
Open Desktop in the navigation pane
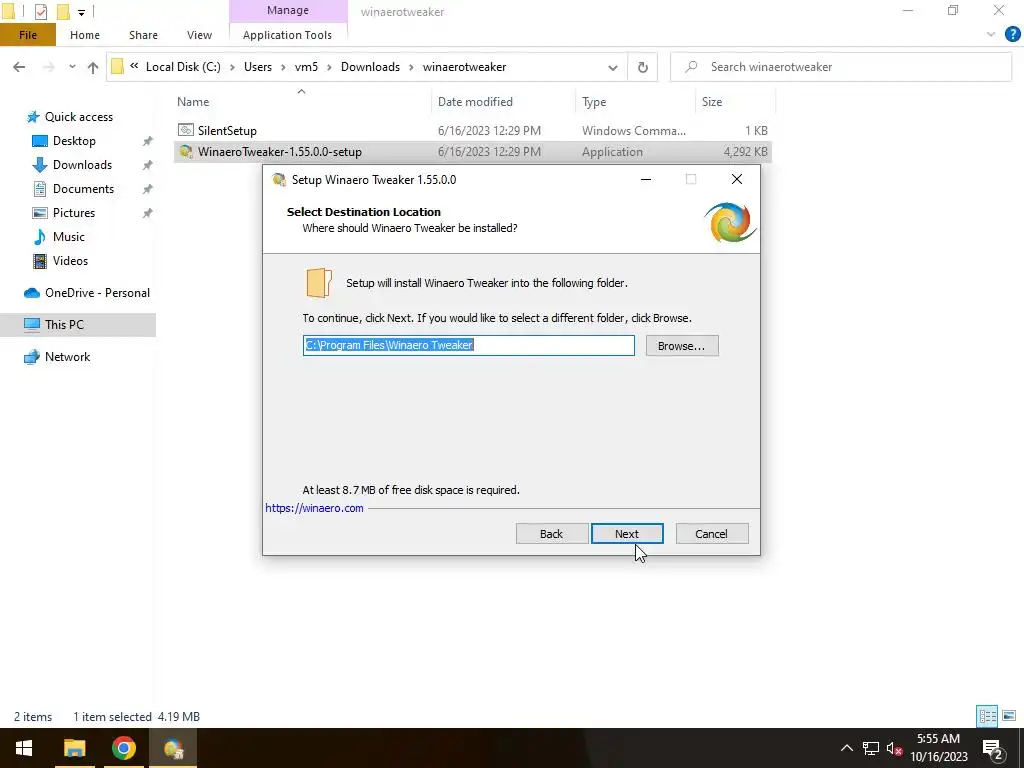coord(74,141)
